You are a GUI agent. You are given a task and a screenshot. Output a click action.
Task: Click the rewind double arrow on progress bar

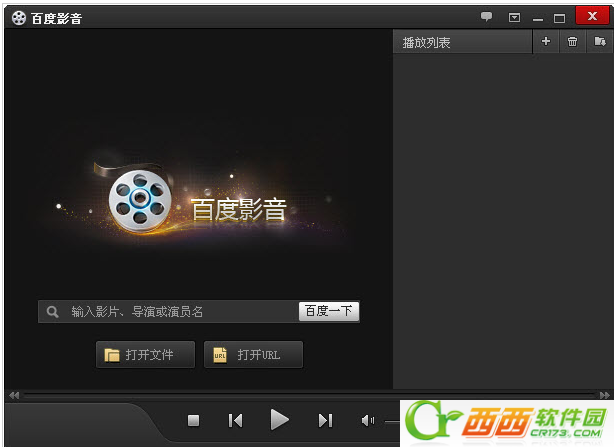click(x=14, y=395)
